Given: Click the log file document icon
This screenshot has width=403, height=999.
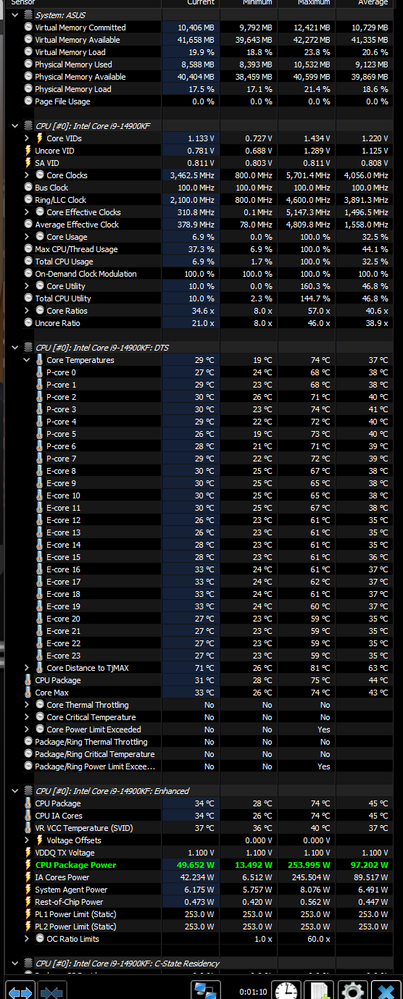Looking at the screenshot, I should [320, 991].
